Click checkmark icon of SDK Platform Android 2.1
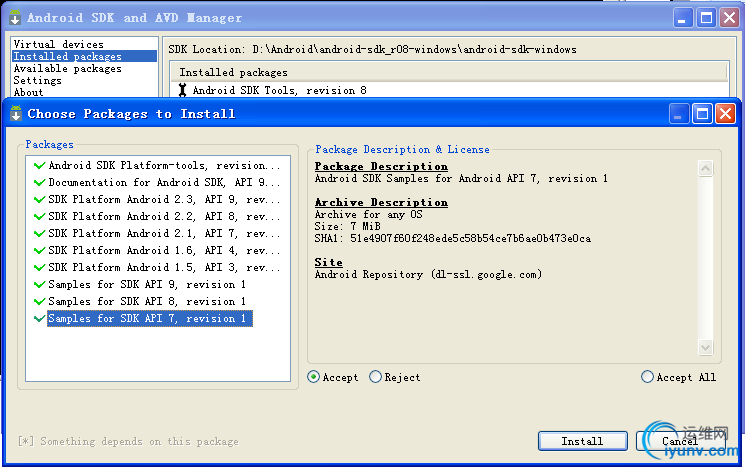The height and width of the screenshot is (467, 745). click(39, 234)
